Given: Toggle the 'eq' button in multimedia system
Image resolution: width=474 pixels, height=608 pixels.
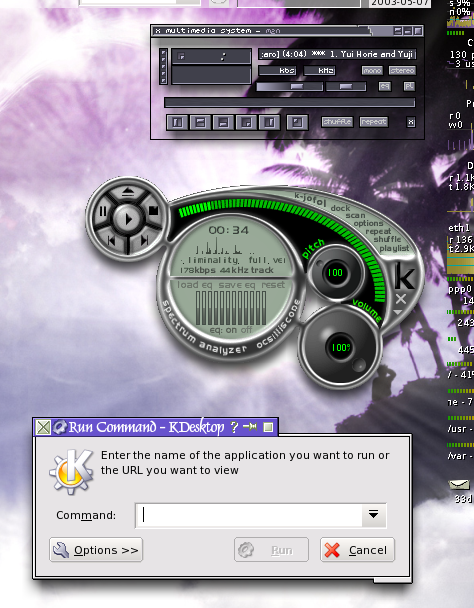Looking at the screenshot, I should pyautogui.click(x=384, y=86).
